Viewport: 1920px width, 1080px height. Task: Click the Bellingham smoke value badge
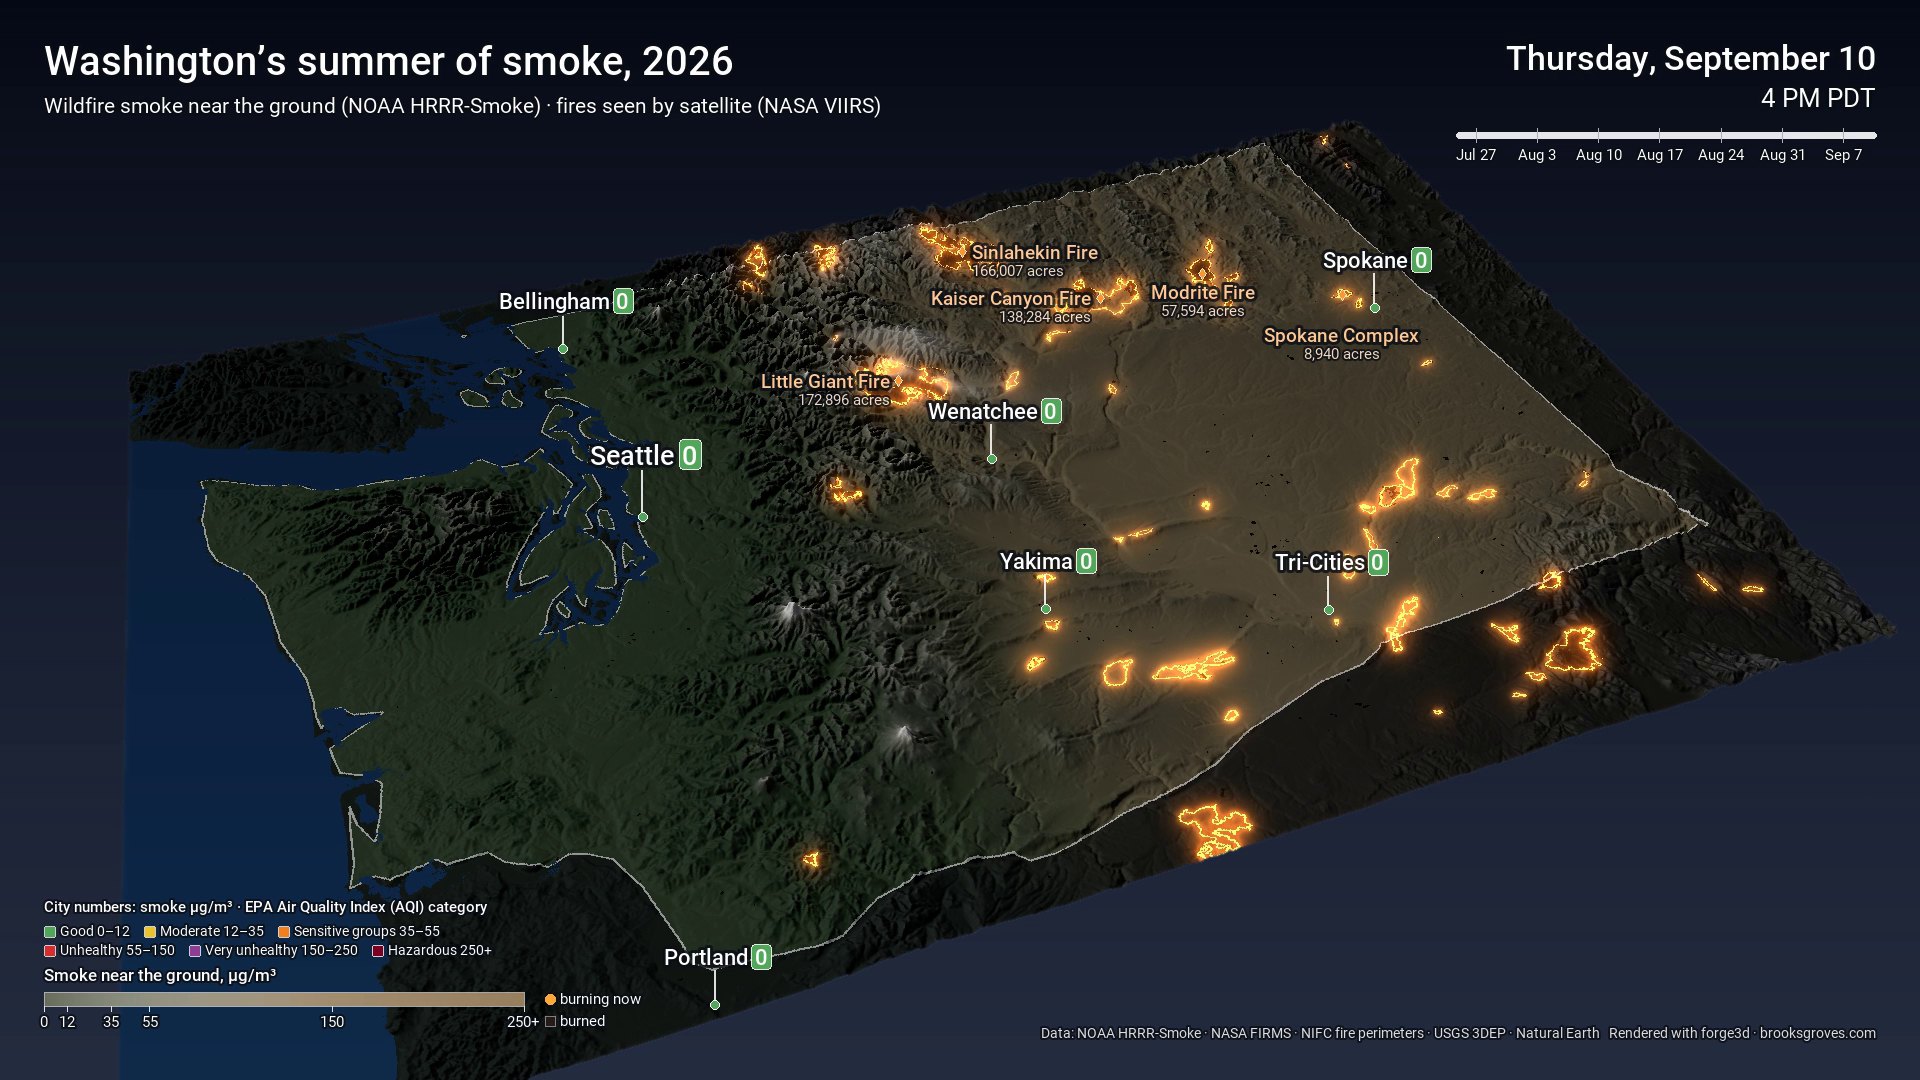(x=622, y=302)
